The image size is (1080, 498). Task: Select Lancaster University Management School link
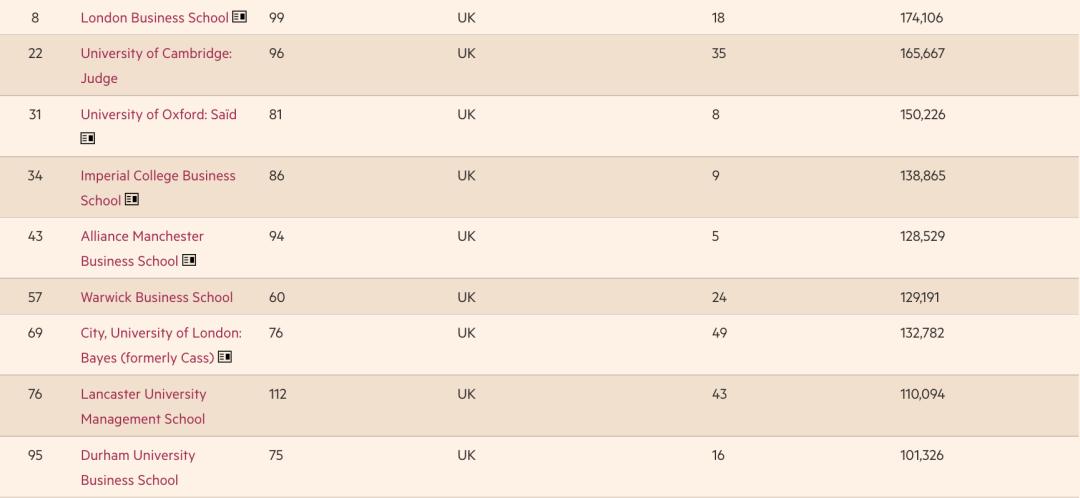[143, 406]
